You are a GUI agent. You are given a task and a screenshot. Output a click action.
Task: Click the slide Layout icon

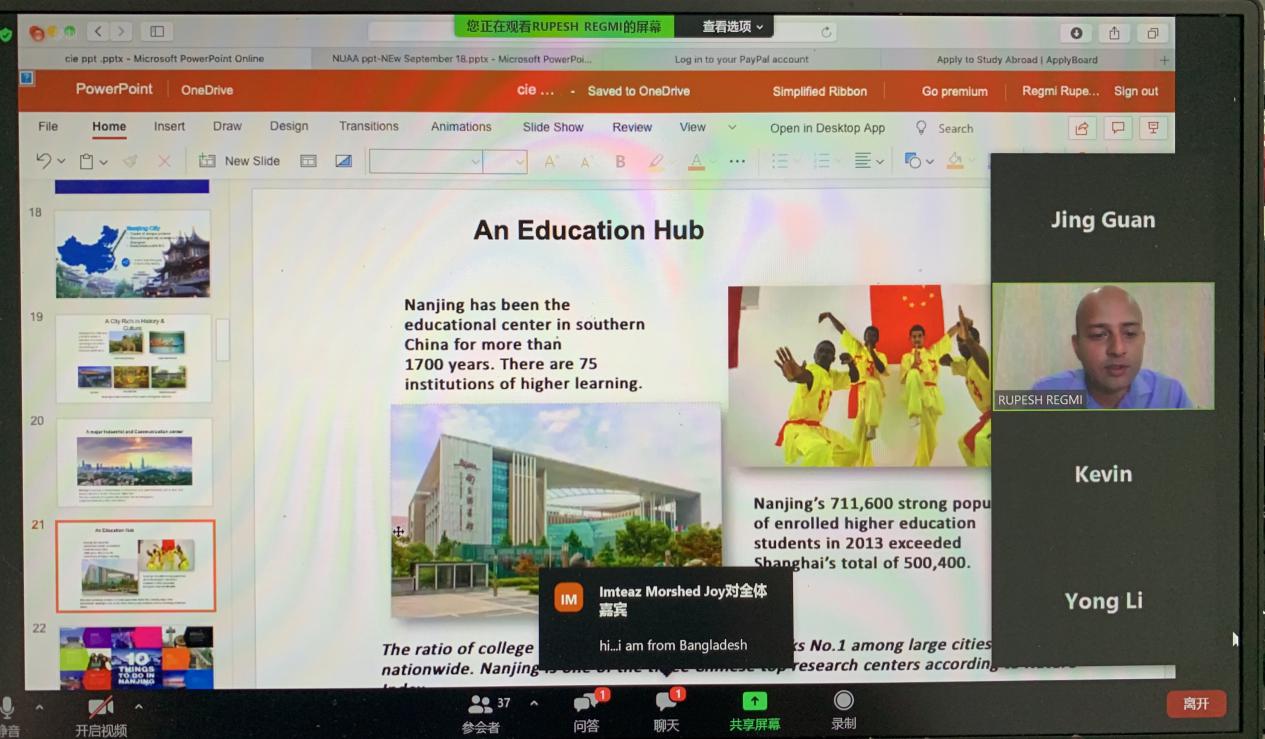[308, 161]
